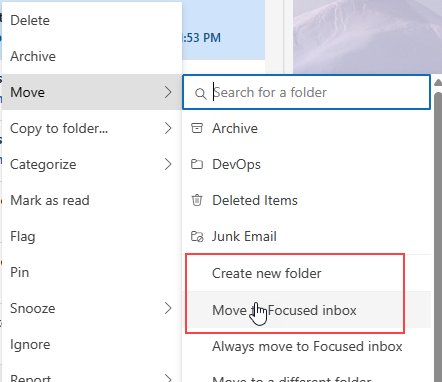Click the Deleted Items trash icon
This screenshot has height=382, width=442.
tap(197, 200)
